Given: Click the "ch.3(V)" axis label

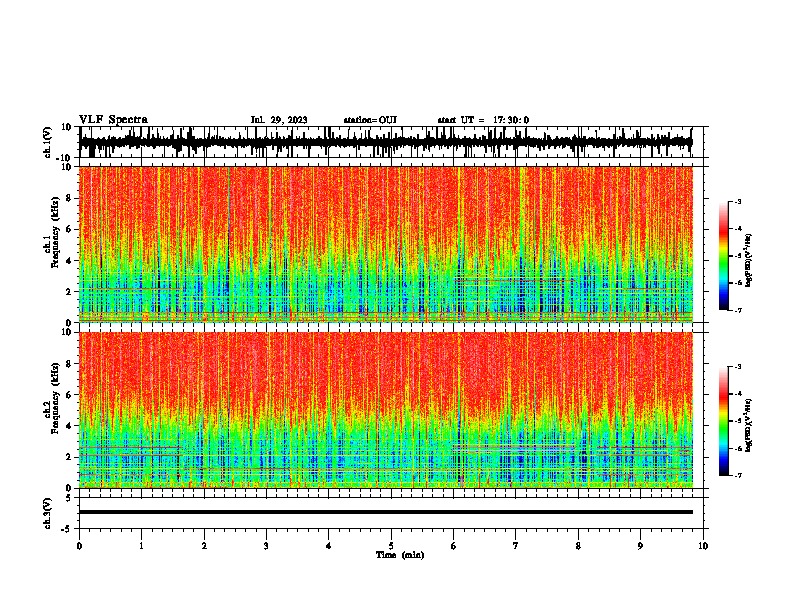Looking at the screenshot, I should click(x=48, y=513).
